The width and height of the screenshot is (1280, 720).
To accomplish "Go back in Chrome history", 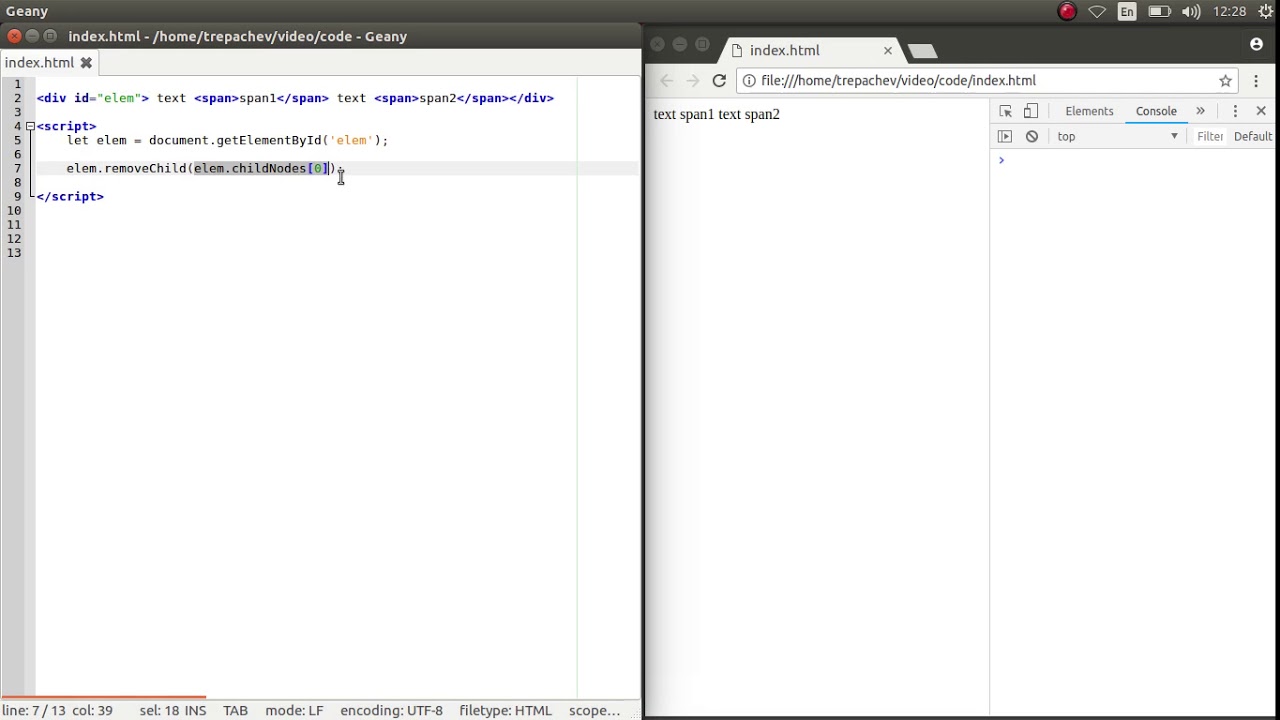I will click(x=667, y=81).
